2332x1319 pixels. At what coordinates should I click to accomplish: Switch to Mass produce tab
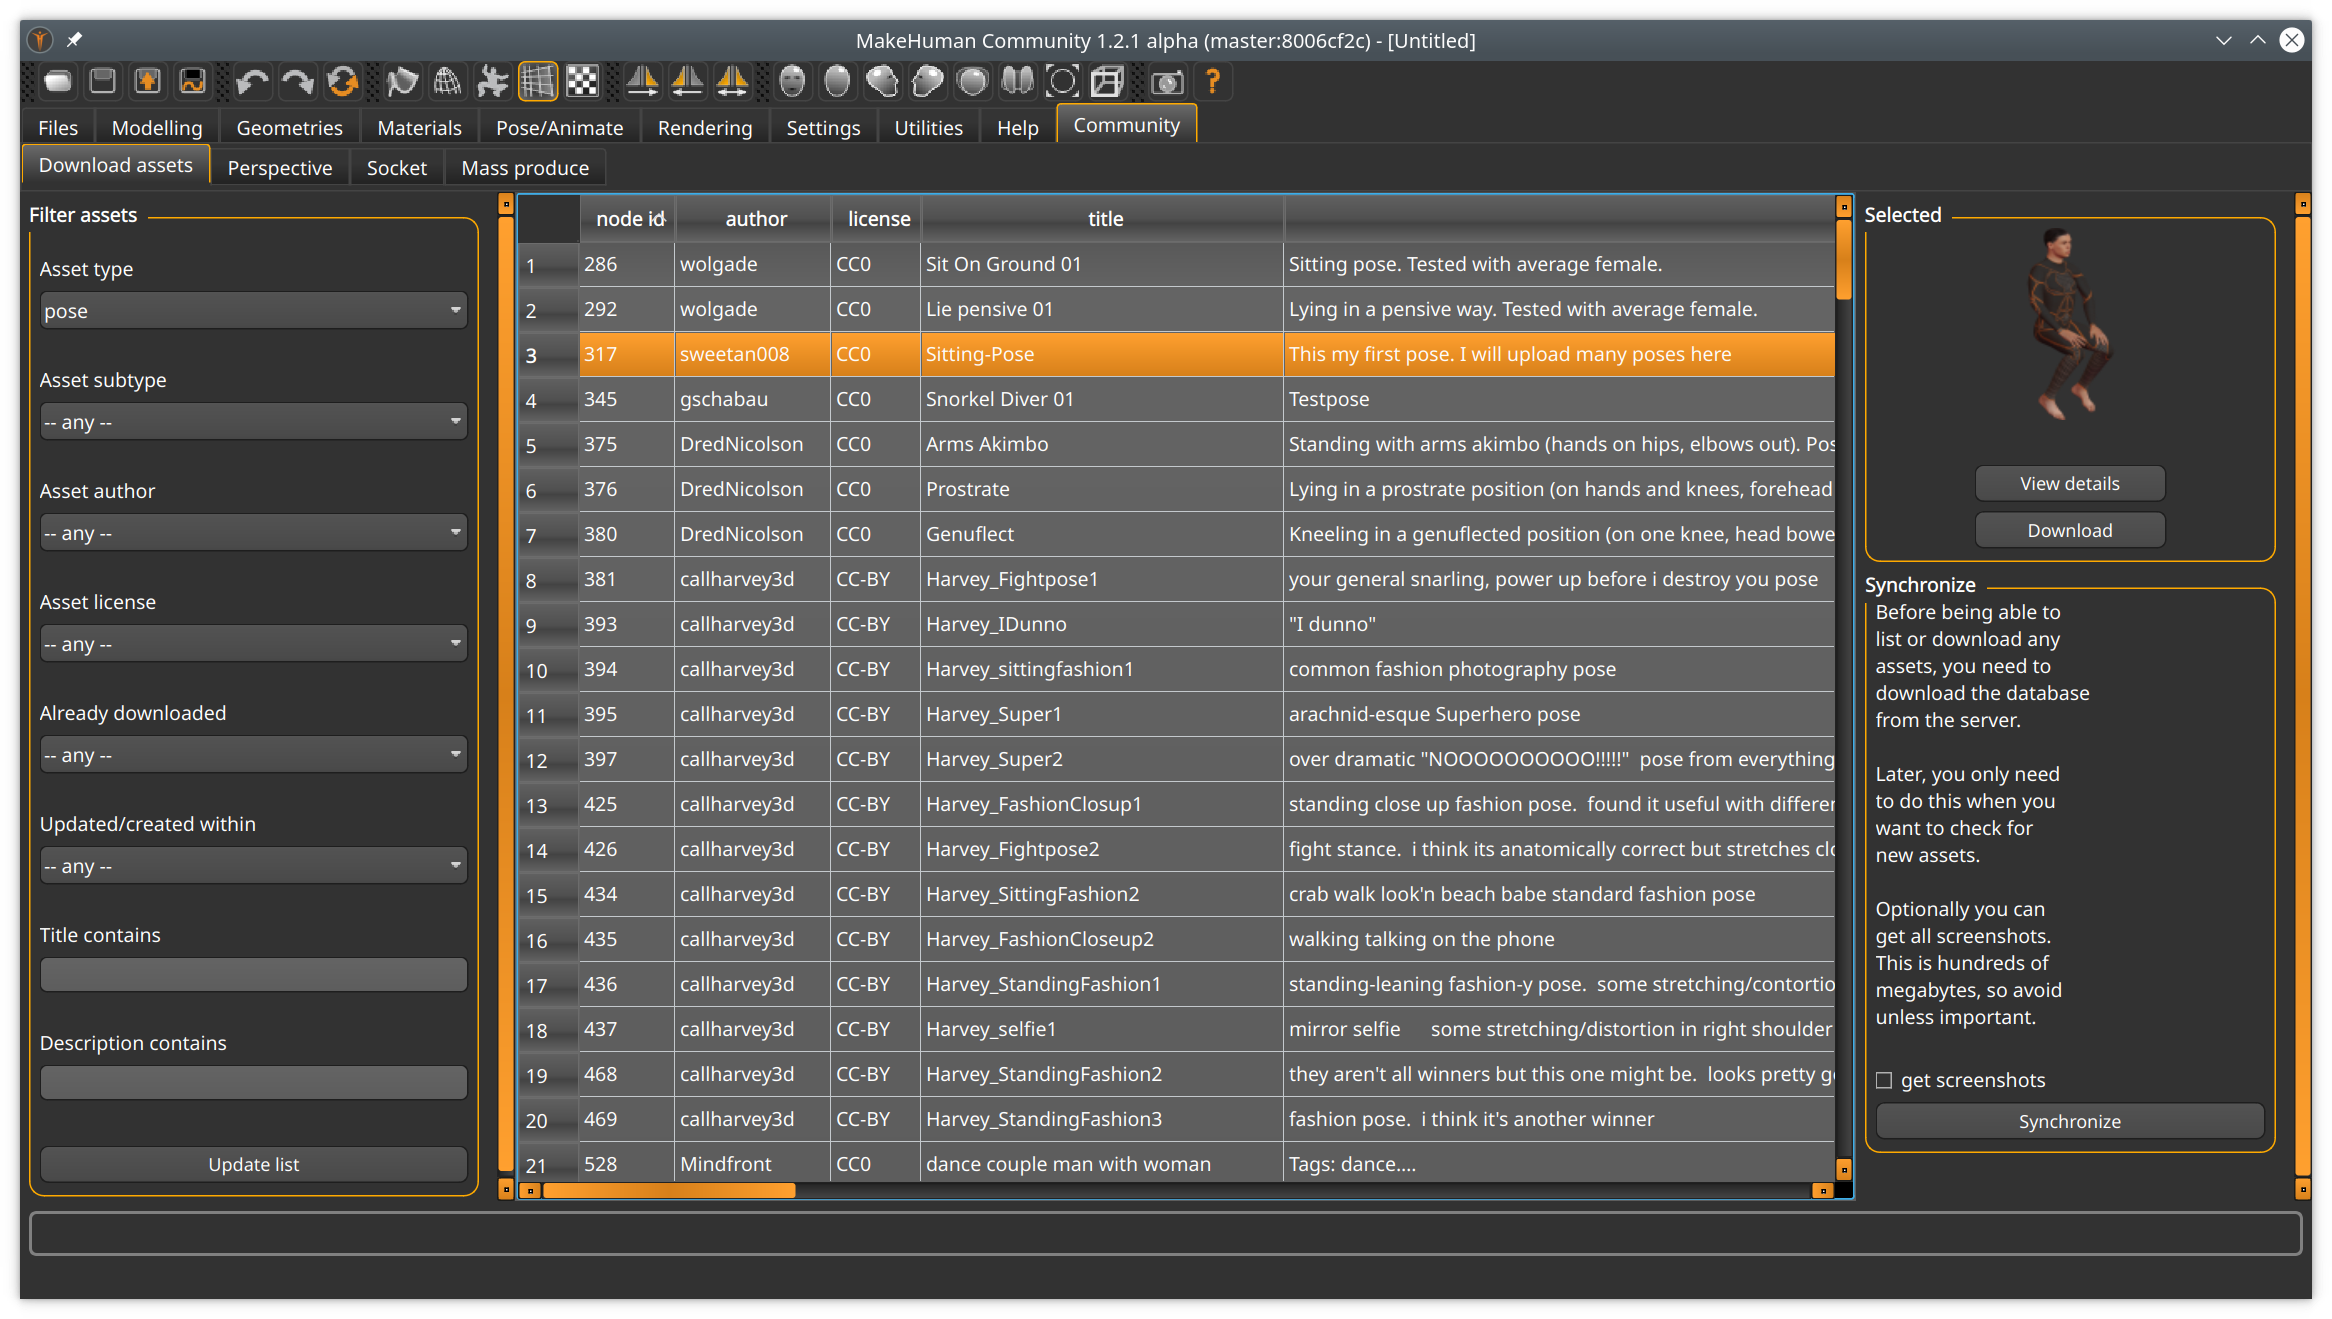(525, 165)
